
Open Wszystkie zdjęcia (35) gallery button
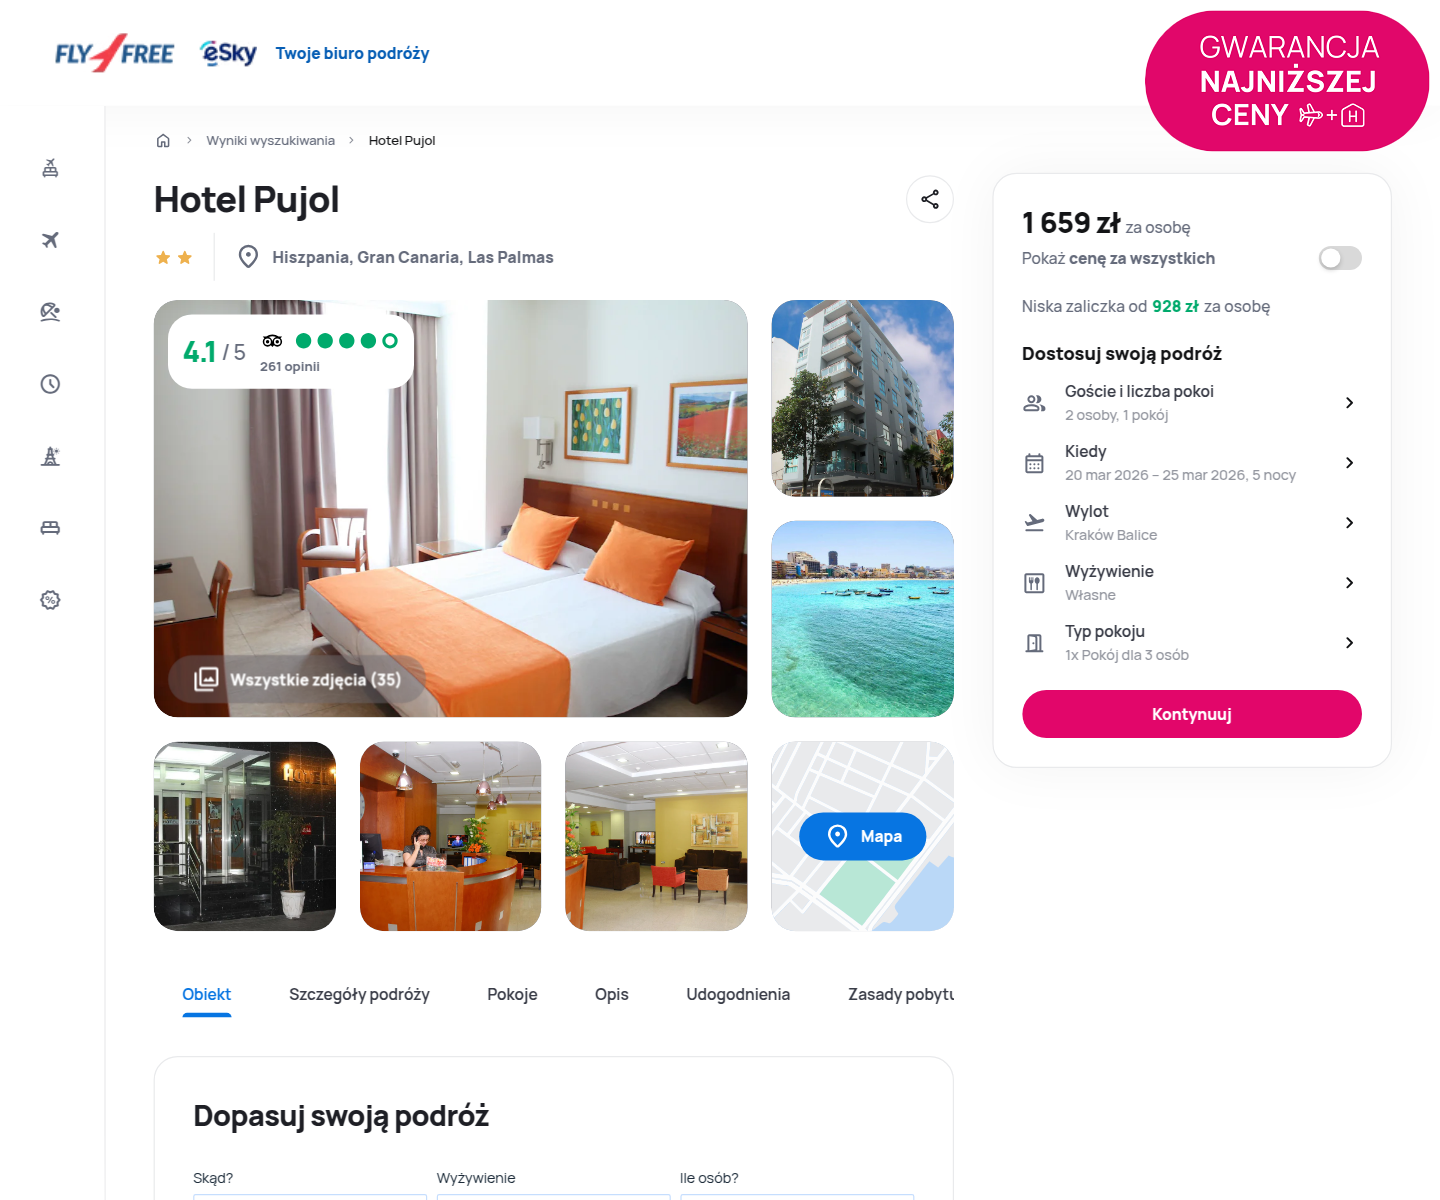[297, 679]
